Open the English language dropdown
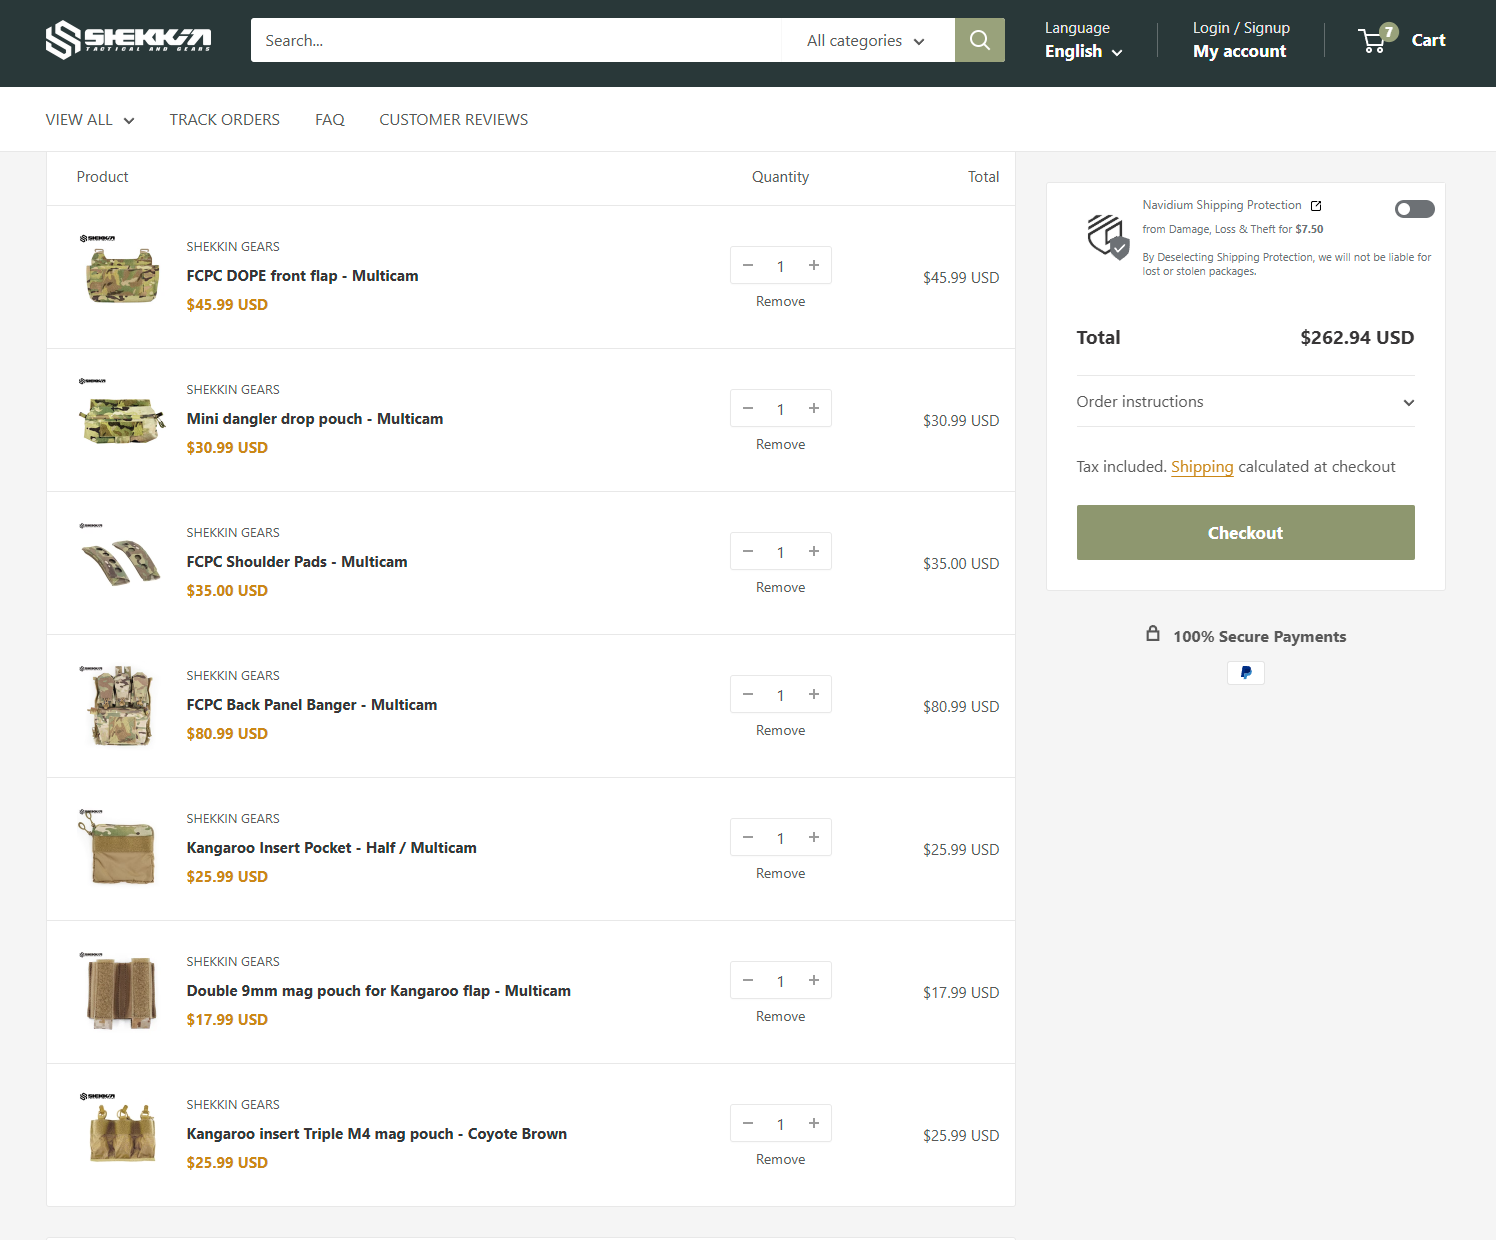The image size is (1496, 1240). click(x=1083, y=52)
